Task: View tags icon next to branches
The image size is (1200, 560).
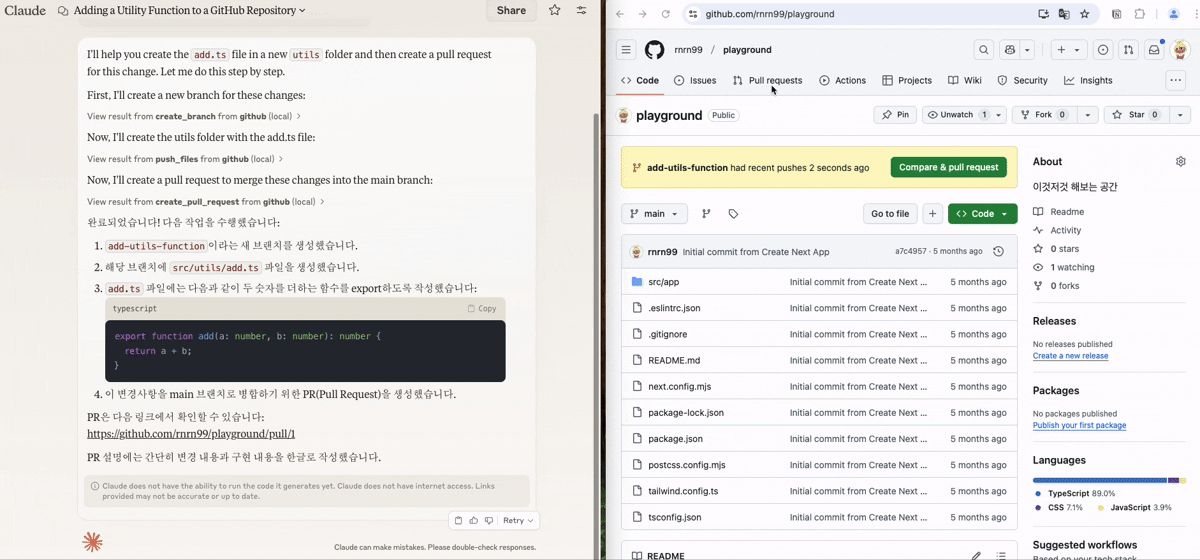Action: [x=733, y=213]
